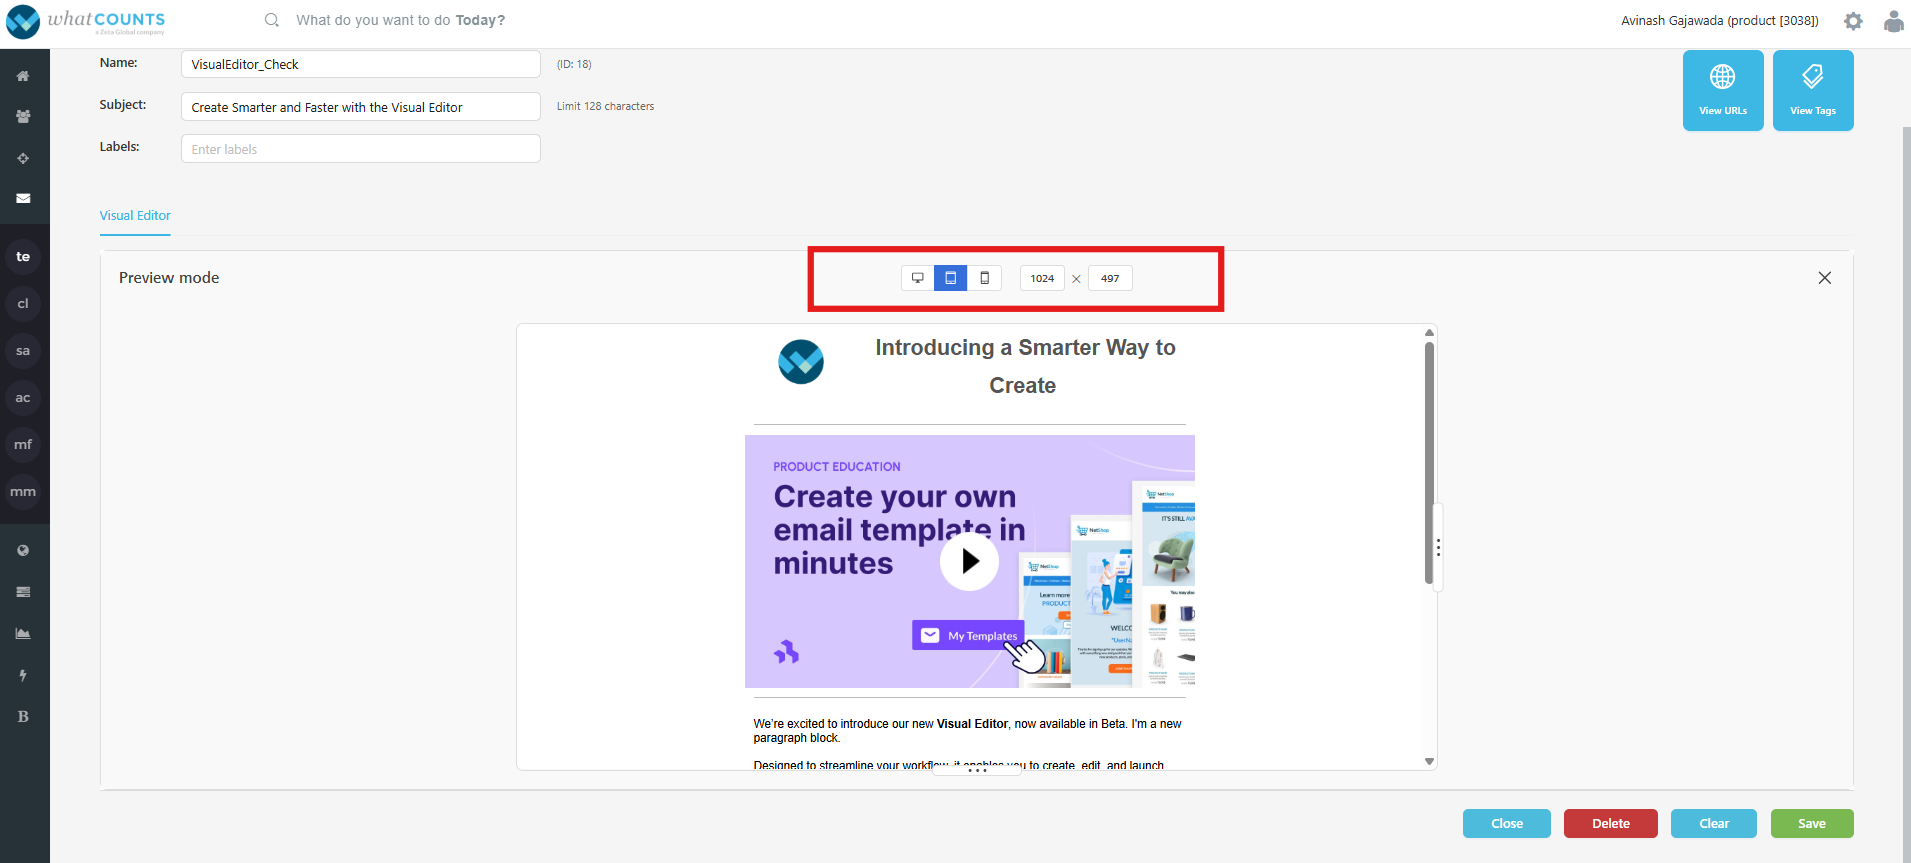Open the user profile menu

(1893, 21)
